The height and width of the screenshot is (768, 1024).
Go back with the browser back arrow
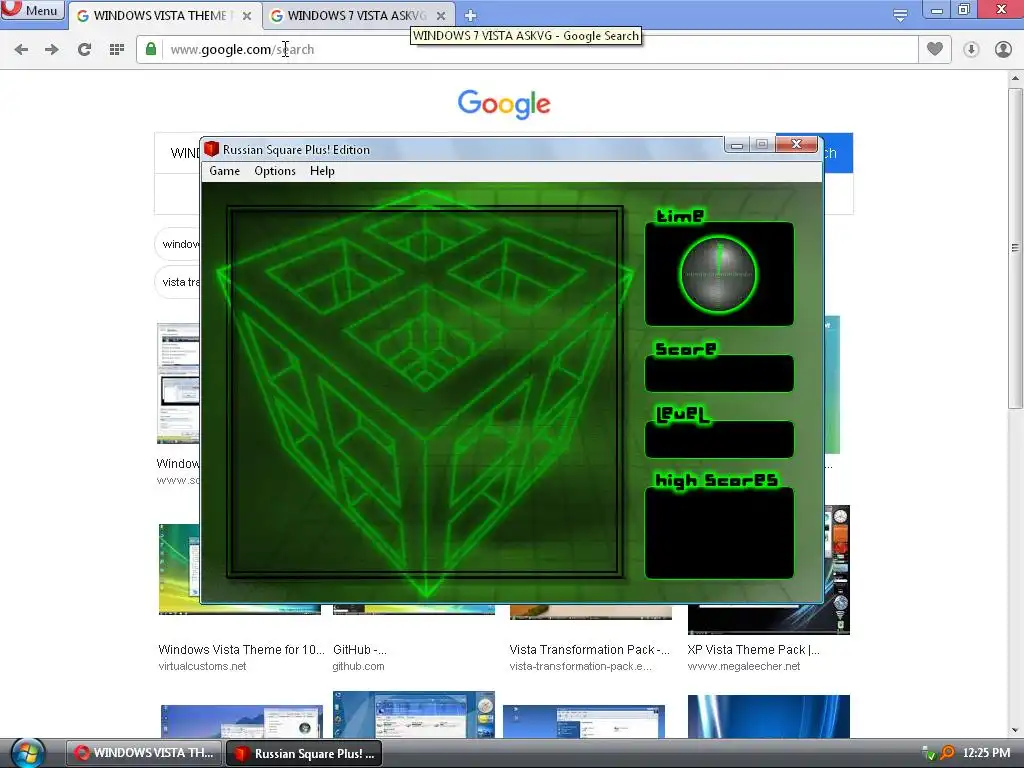tap(21, 50)
